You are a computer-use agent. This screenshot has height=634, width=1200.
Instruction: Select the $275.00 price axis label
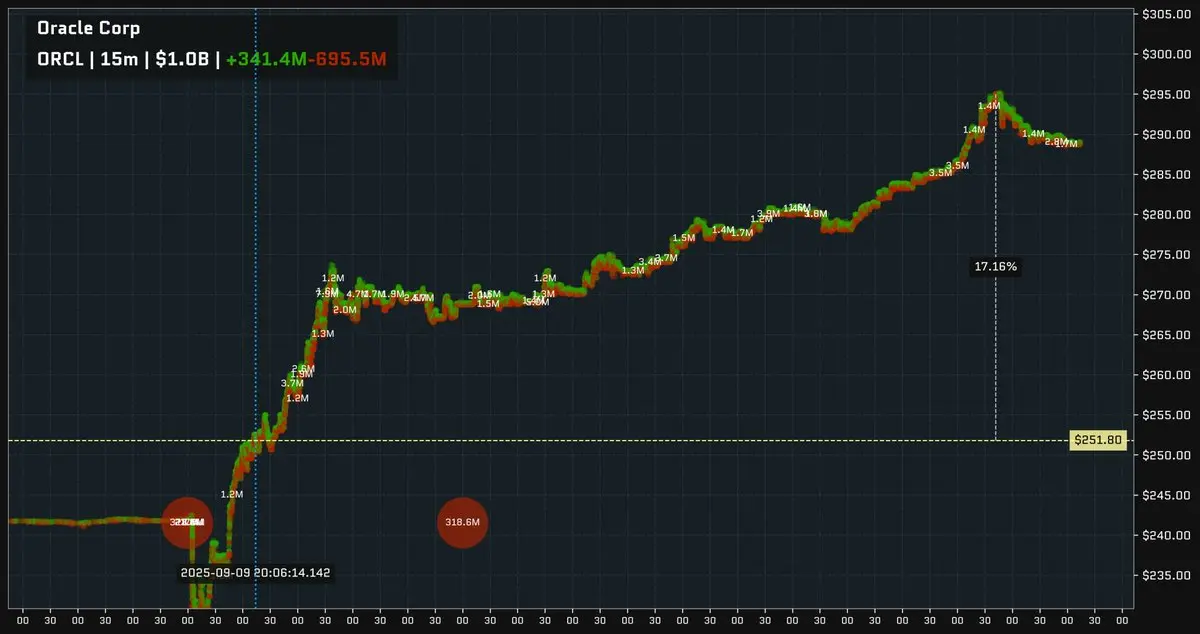[1169, 254]
